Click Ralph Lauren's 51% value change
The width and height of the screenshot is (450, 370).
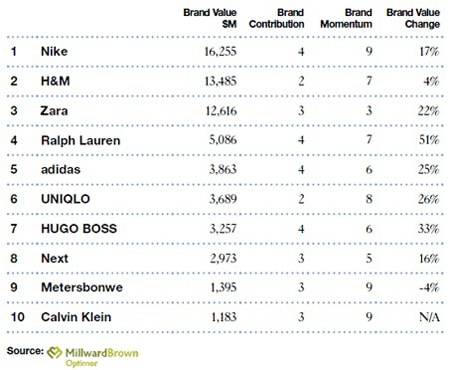pyautogui.click(x=429, y=140)
